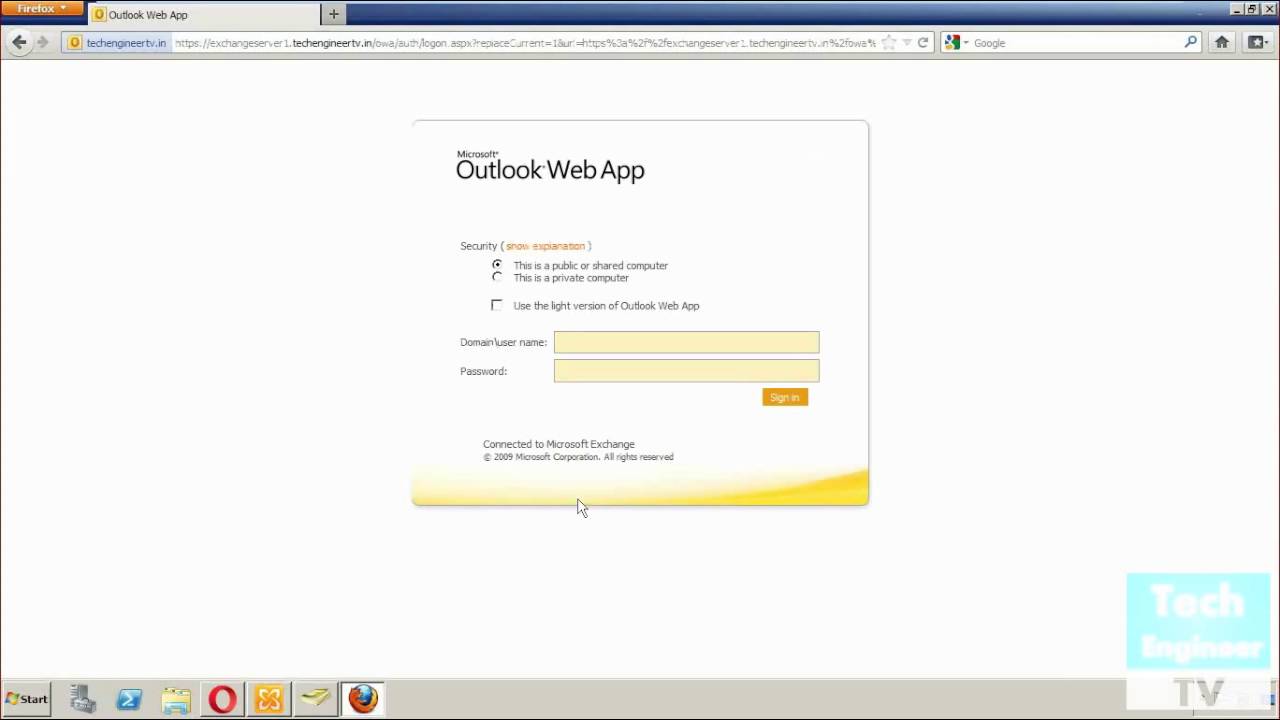1280x720 pixels.
Task: Open Opera browser from taskbar
Action: pyautogui.click(x=222, y=699)
